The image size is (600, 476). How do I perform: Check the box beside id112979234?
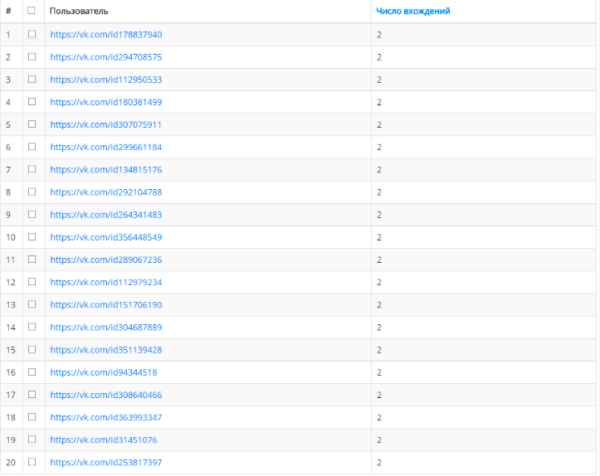(32, 282)
